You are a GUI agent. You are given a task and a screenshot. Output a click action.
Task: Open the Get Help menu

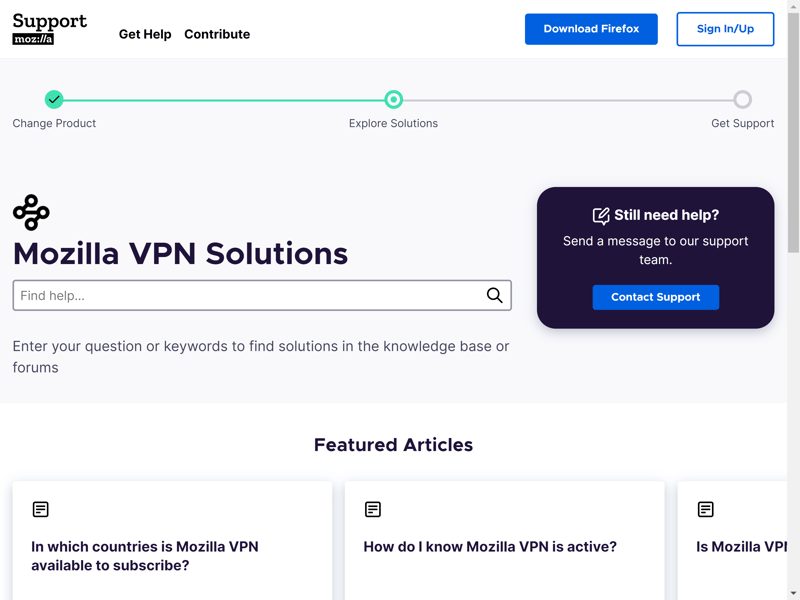point(145,34)
